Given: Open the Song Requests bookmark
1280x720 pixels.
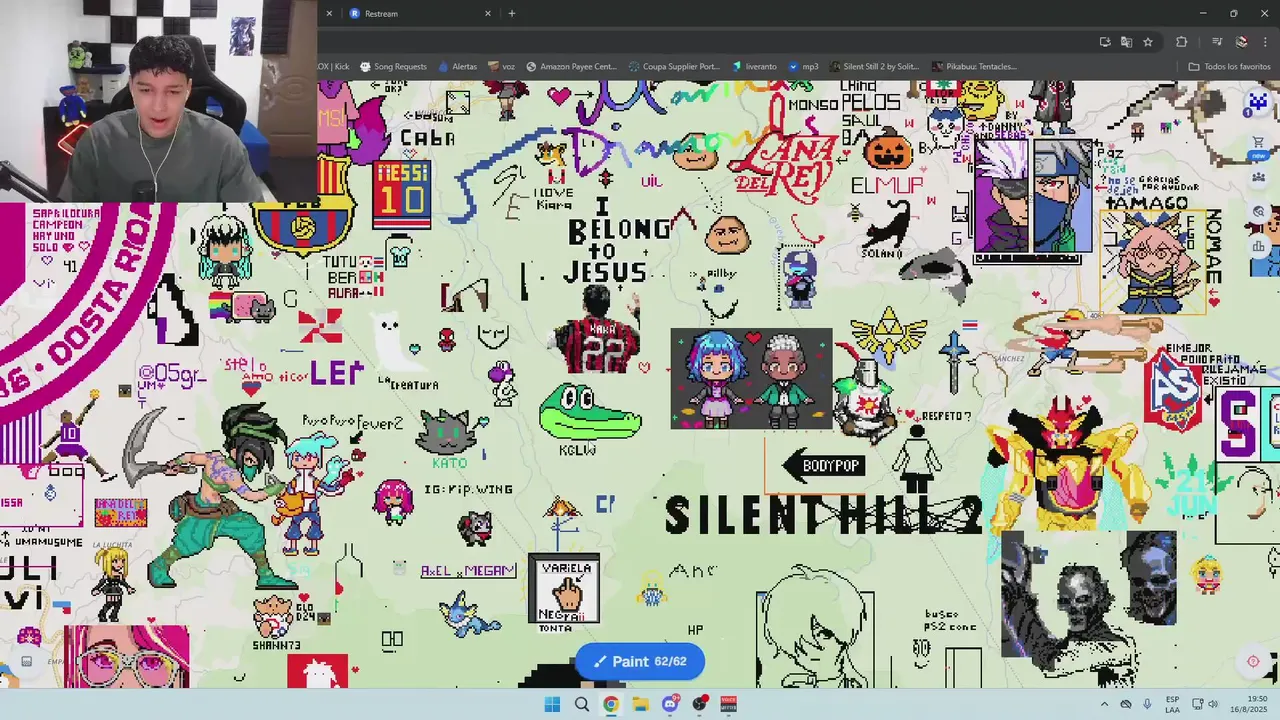Looking at the screenshot, I should pos(393,67).
